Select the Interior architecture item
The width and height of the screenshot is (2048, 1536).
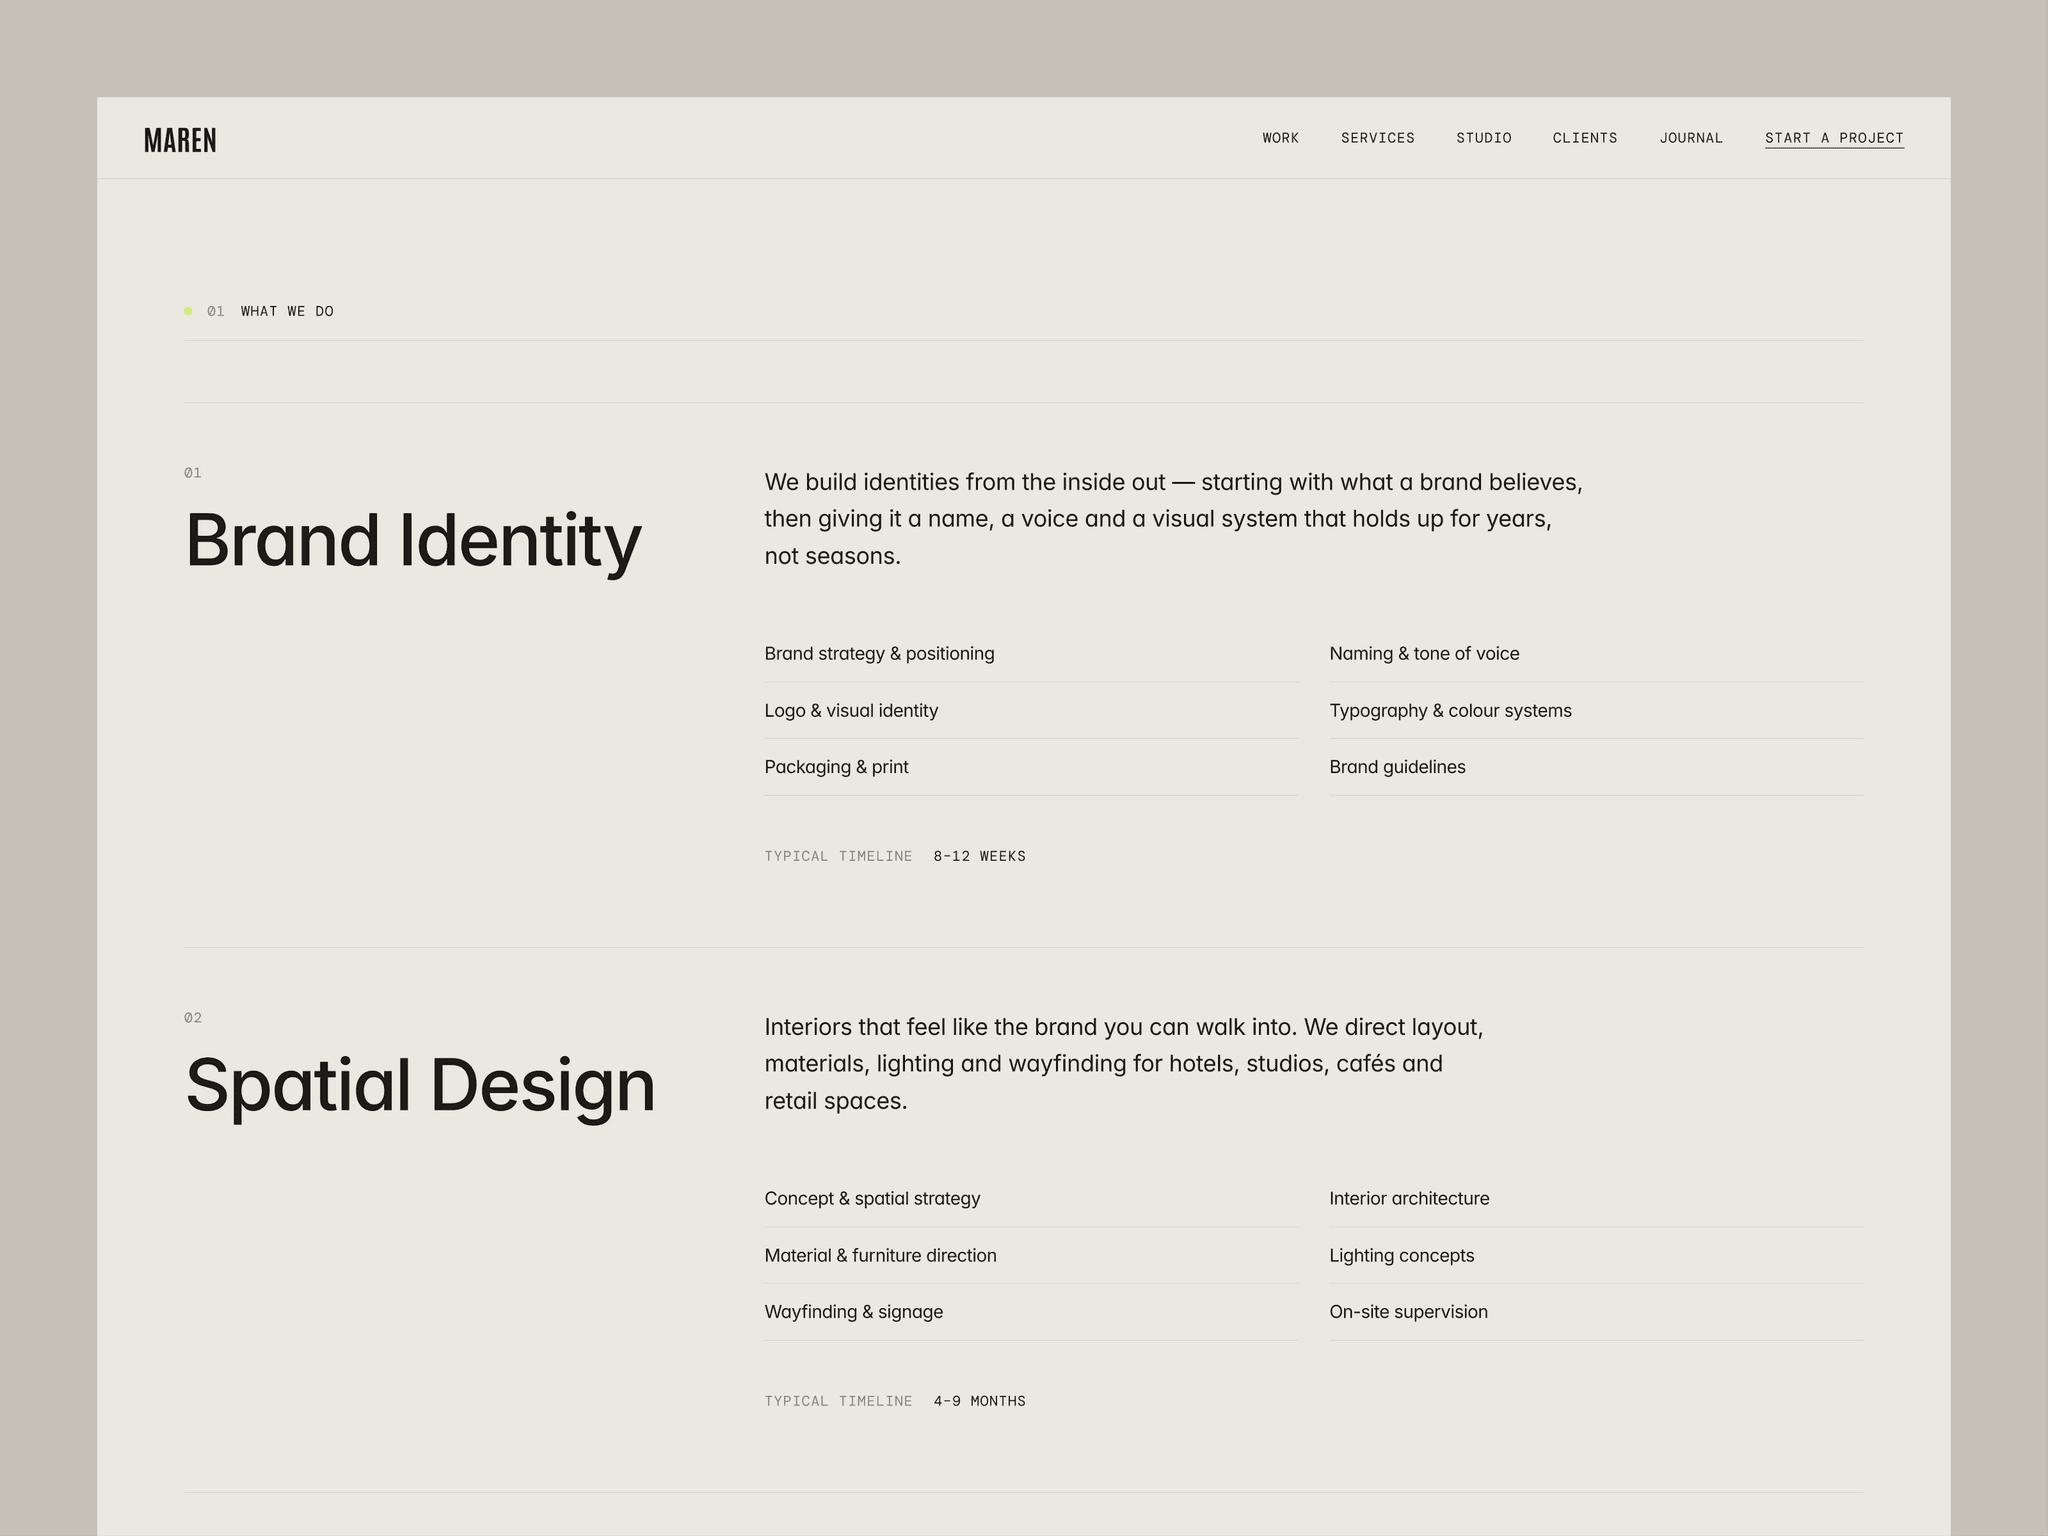pyautogui.click(x=1596, y=1199)
